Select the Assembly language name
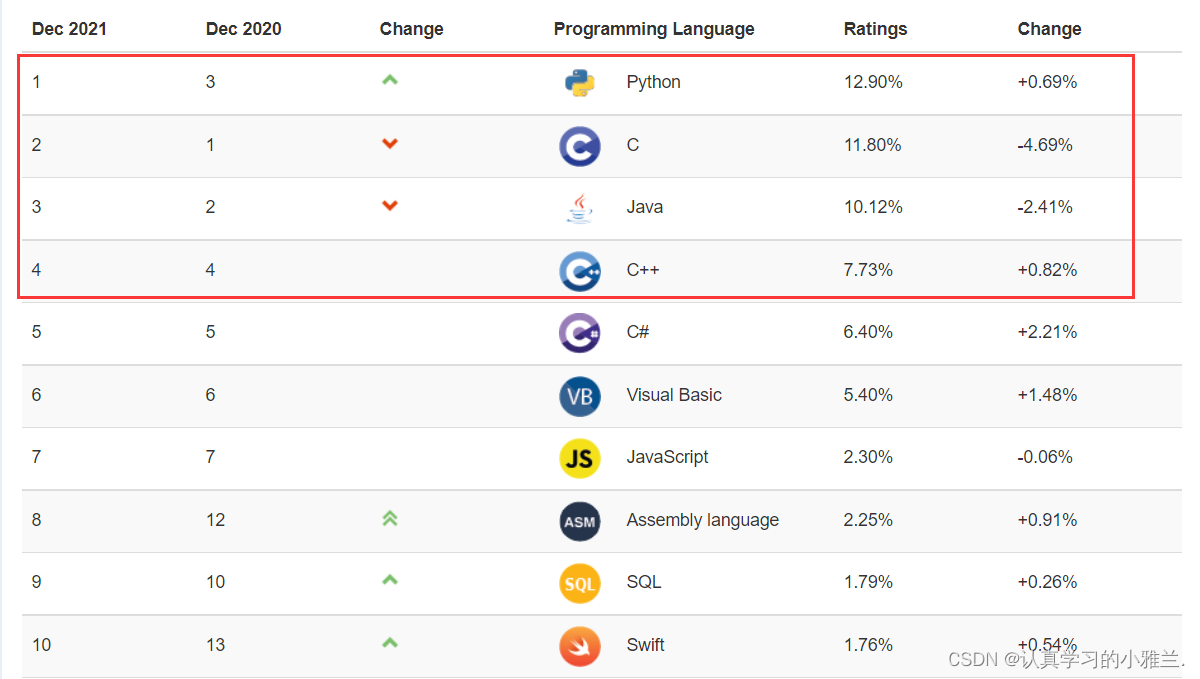This screenshot has width=1200, height=679. (x=703, y=520)
